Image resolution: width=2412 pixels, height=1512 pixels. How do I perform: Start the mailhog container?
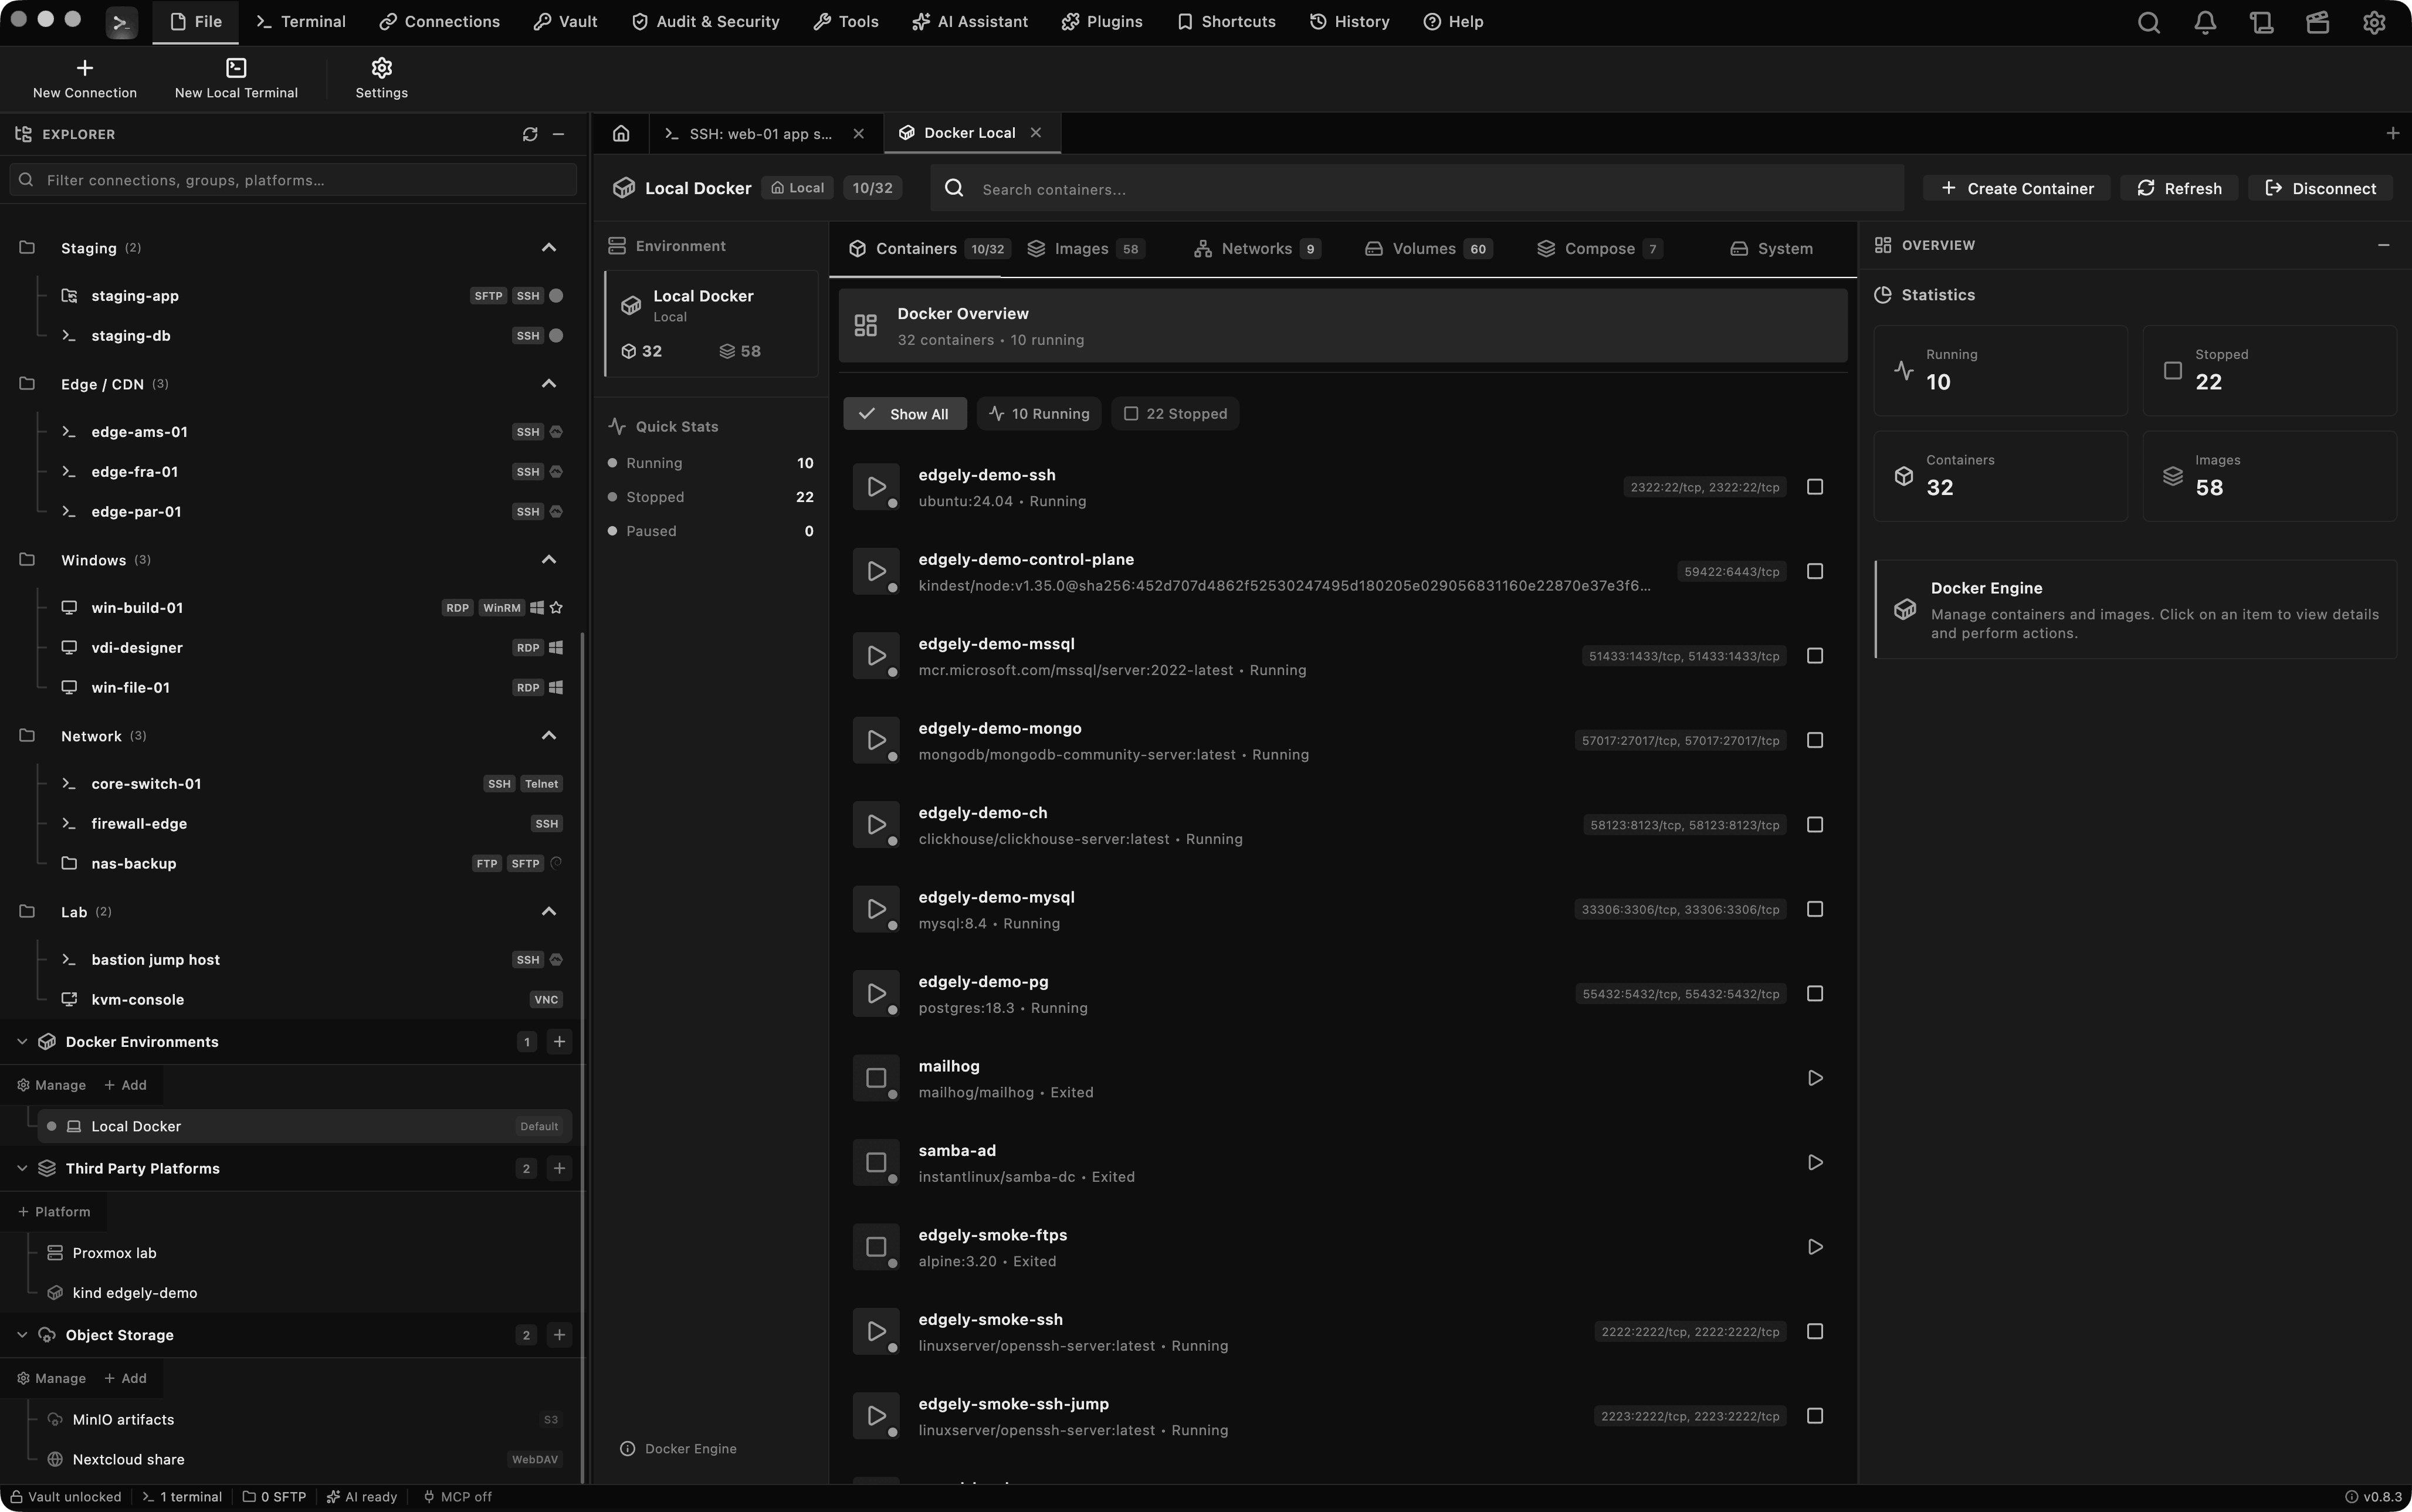coord(1815,1078)
